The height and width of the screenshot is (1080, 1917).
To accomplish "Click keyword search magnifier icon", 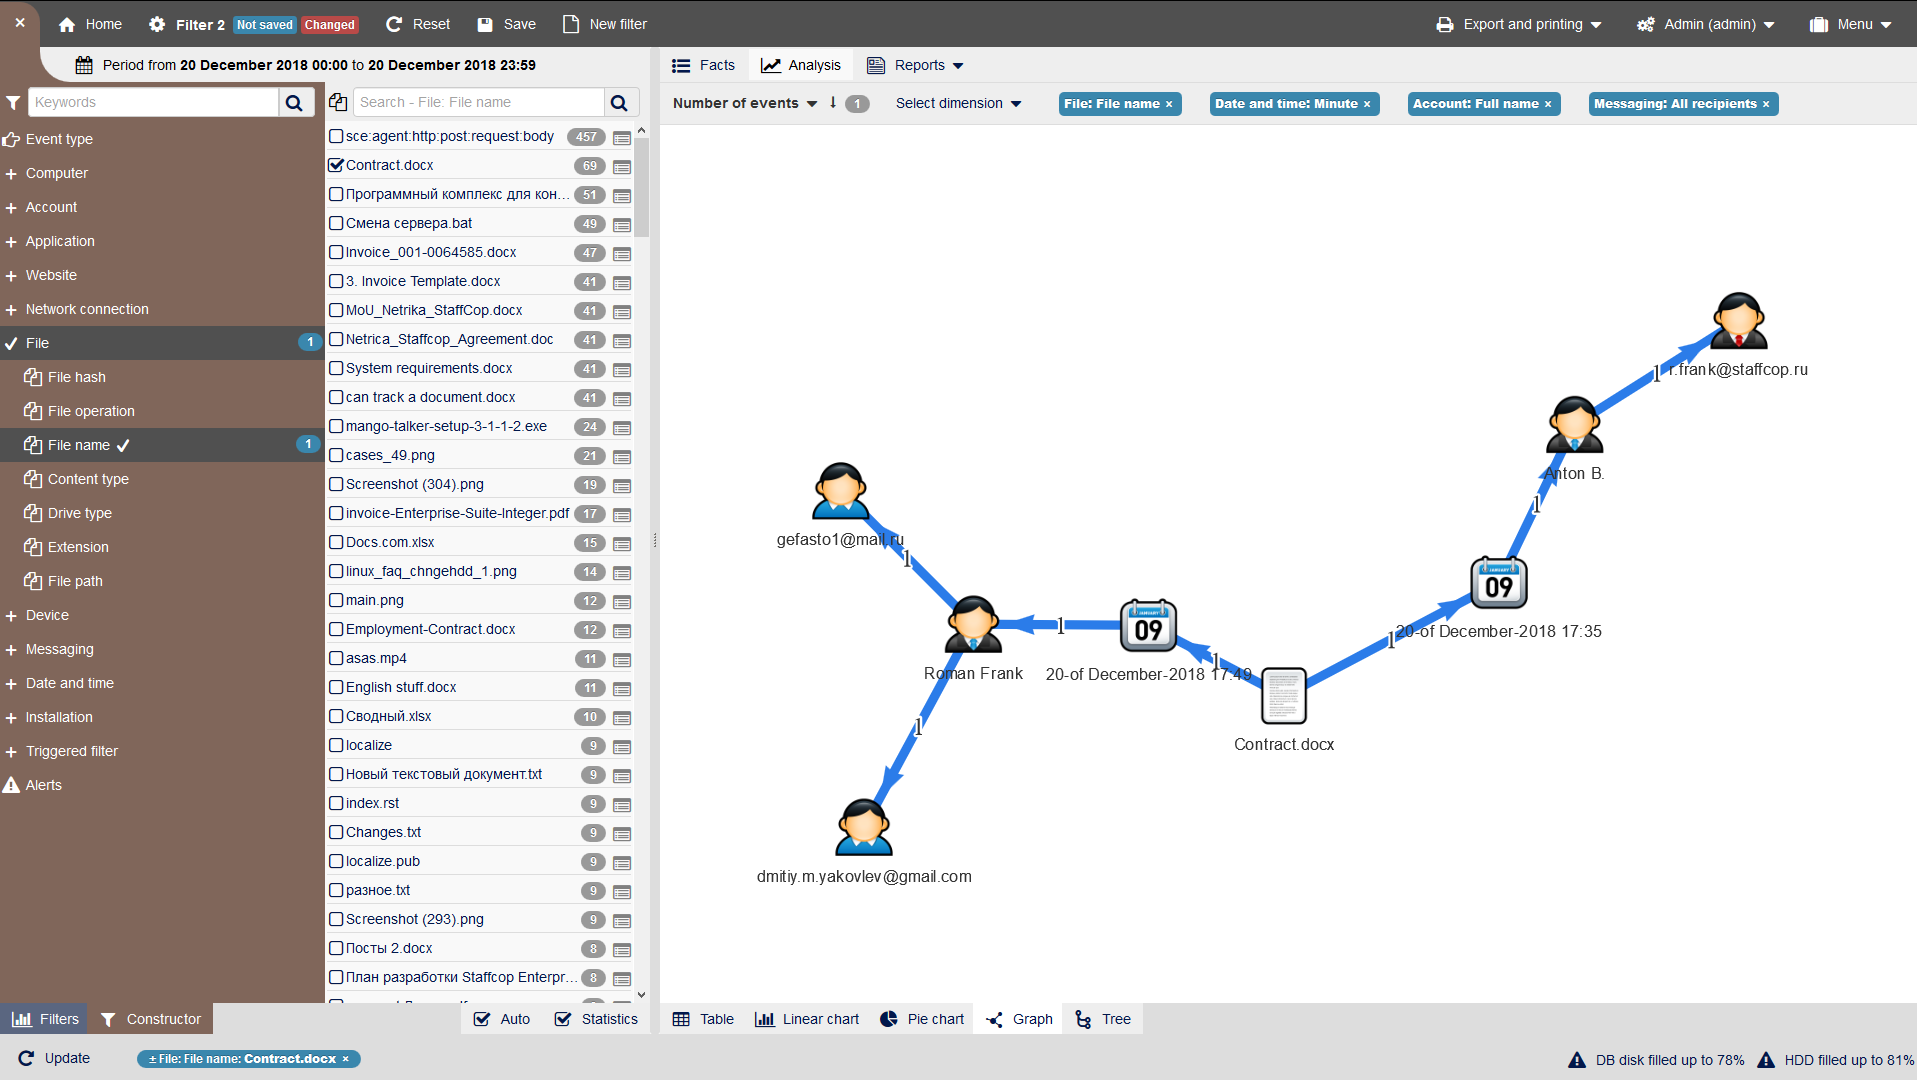I will (294, 102).
